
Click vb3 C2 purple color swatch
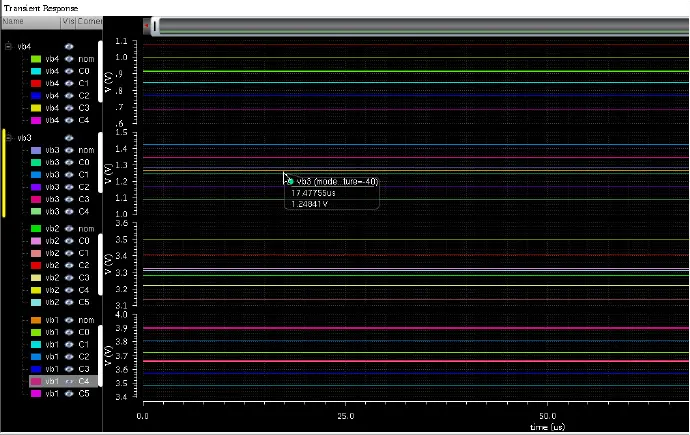pos(36,187)
